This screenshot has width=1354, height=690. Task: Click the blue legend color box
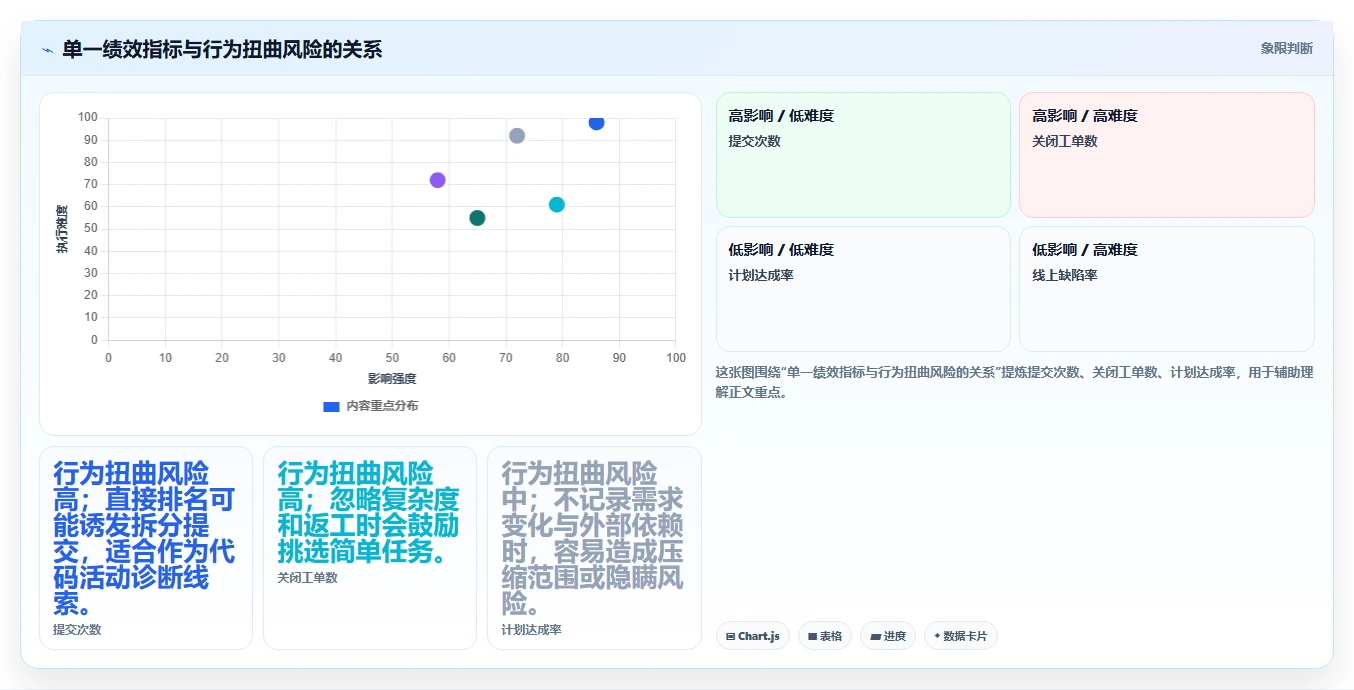(x=331, y=406)
